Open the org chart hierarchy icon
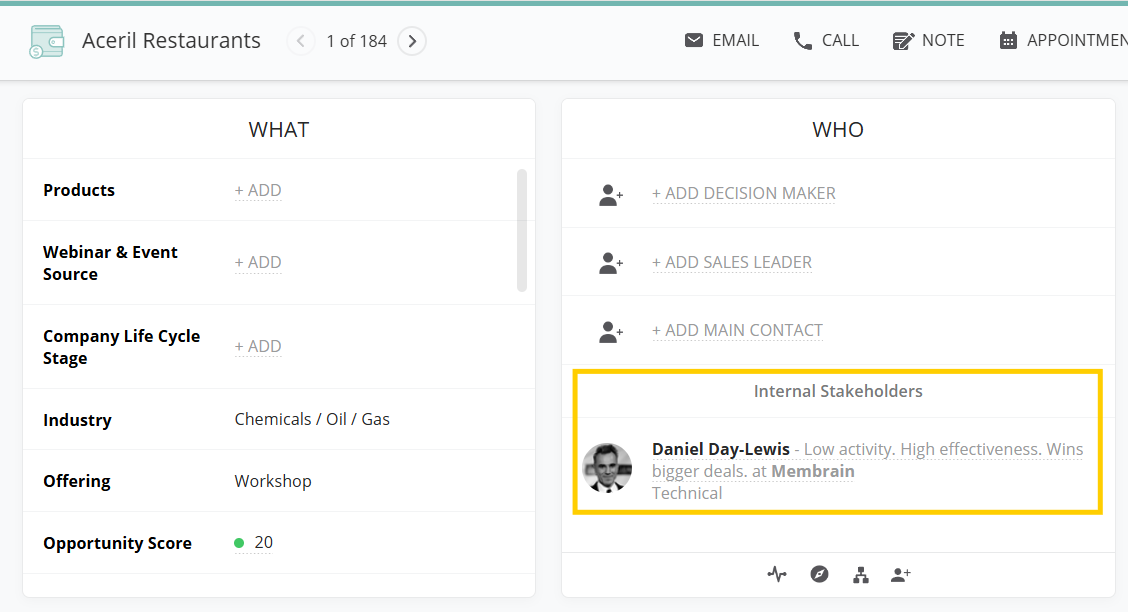Screen dimensions: 1128x612 click(860, 574)
